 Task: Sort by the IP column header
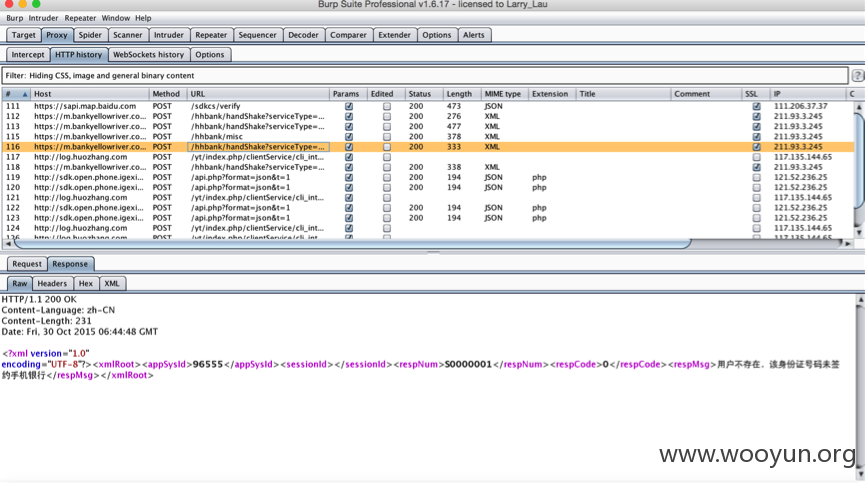pos(808,94)
